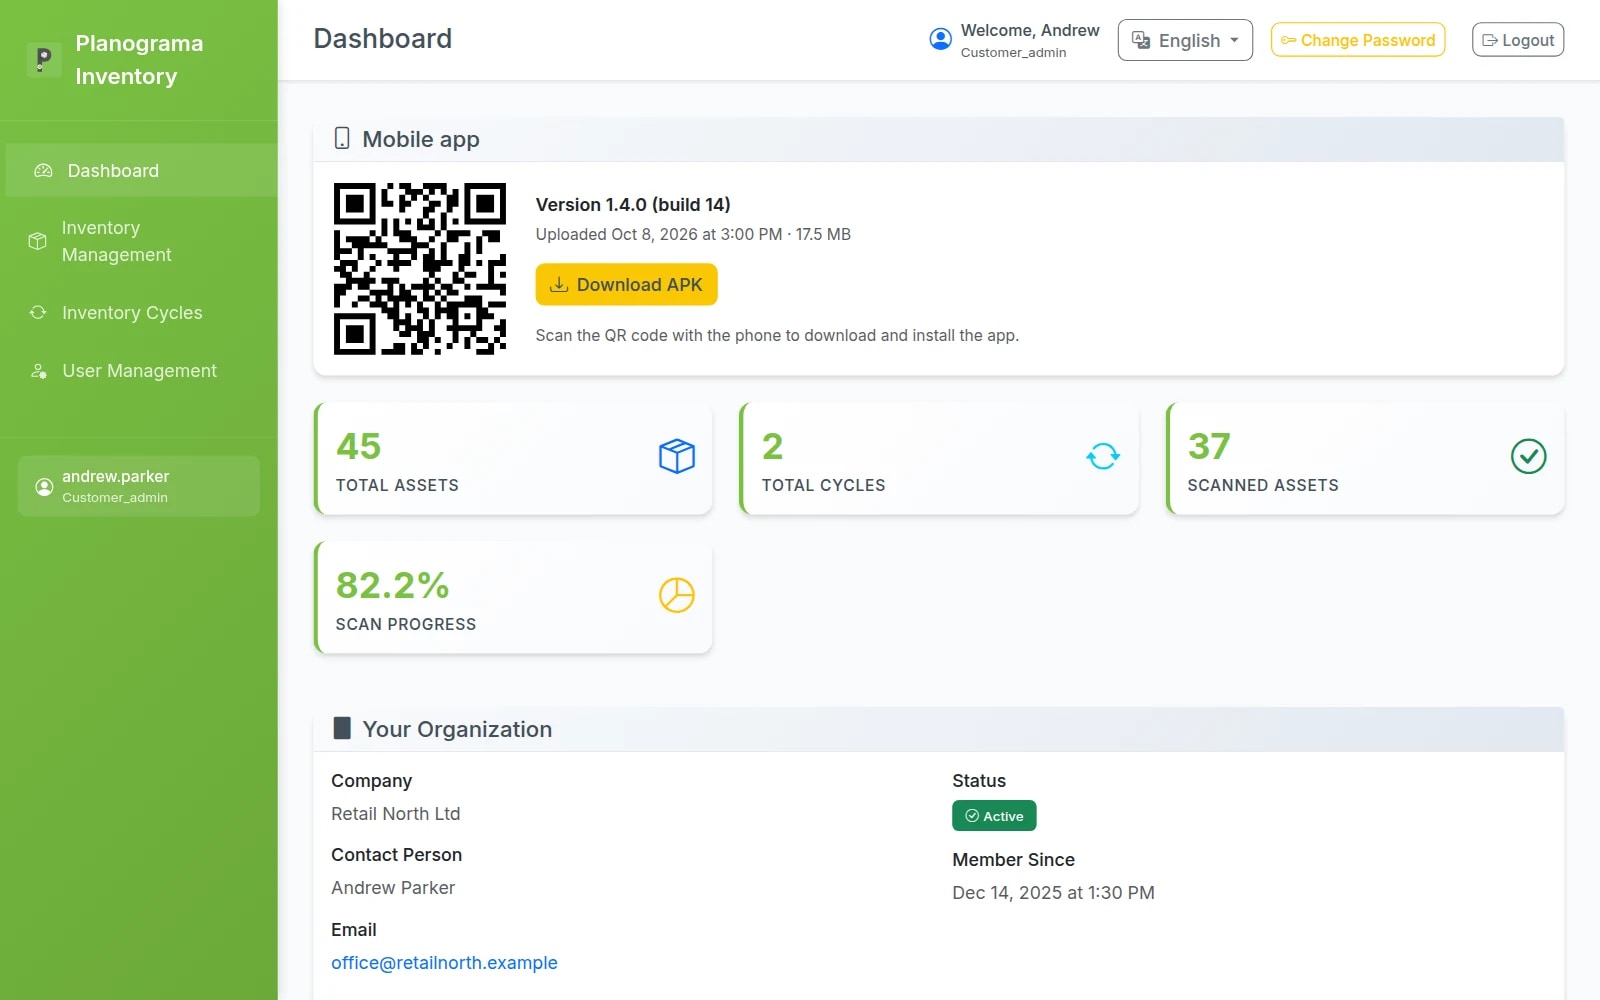Image resolution: width=1600 pixels, height=1000 pixels.
Task: Click the key icon on the Change Password button
Action: click(x=1289, y=40)
